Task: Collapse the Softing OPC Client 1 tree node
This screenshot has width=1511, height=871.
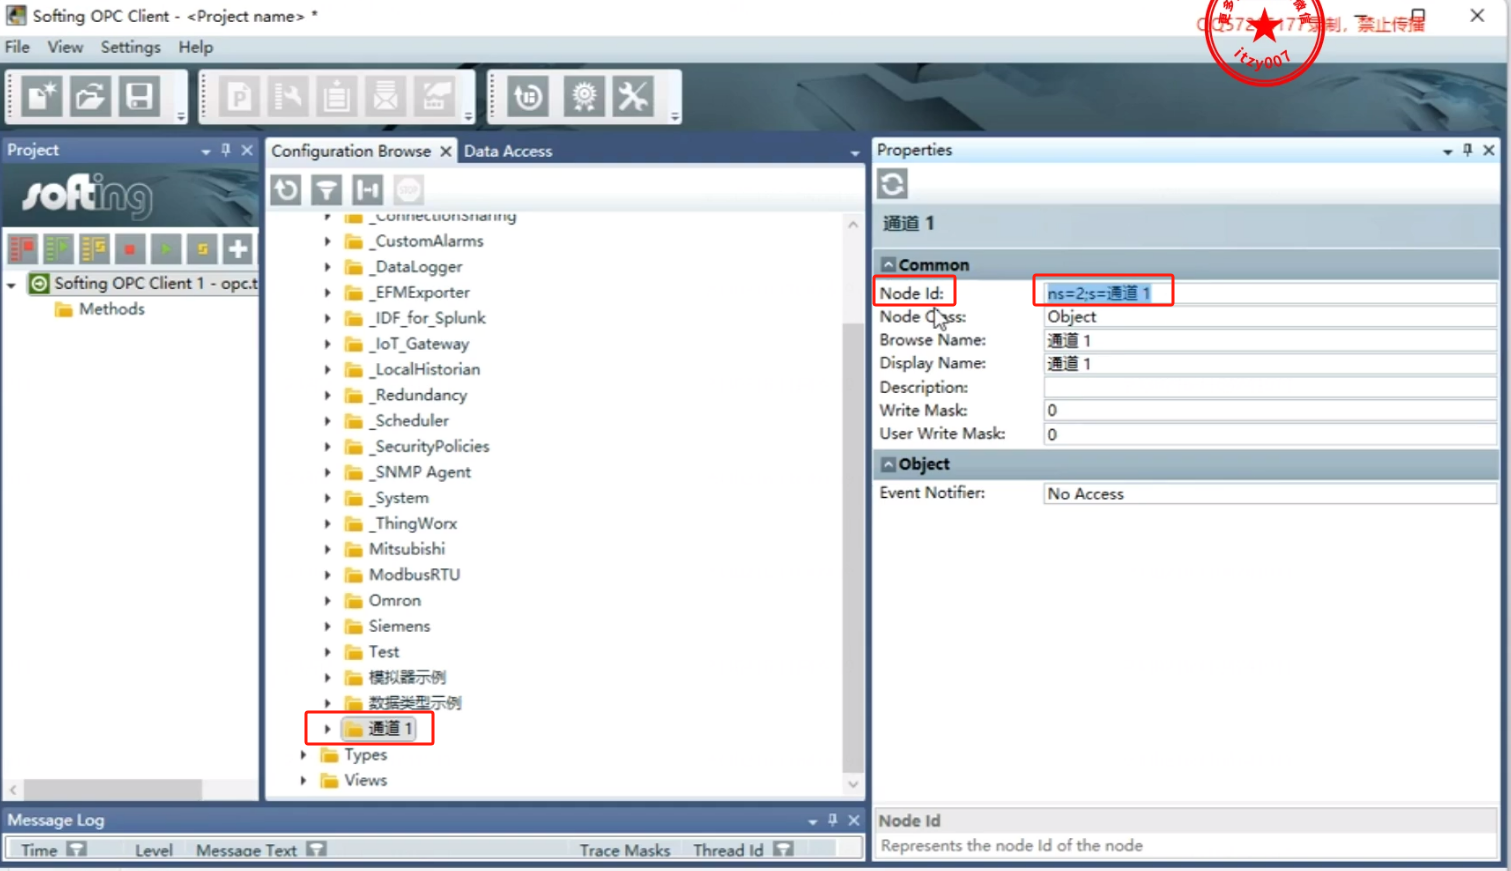Action: [12, 284]
